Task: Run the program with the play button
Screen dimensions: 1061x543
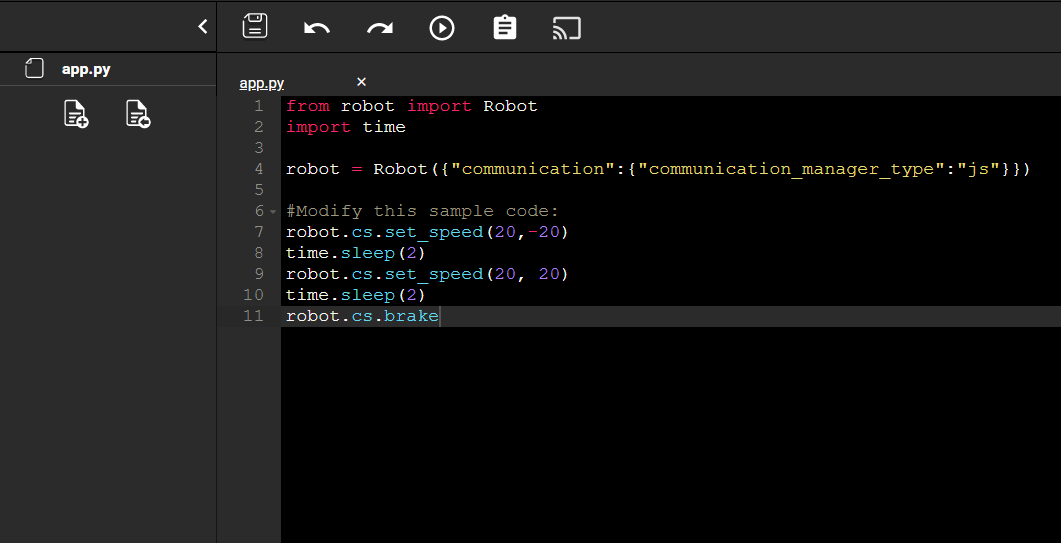Action: pyautogui.click(x=442, y=28)
